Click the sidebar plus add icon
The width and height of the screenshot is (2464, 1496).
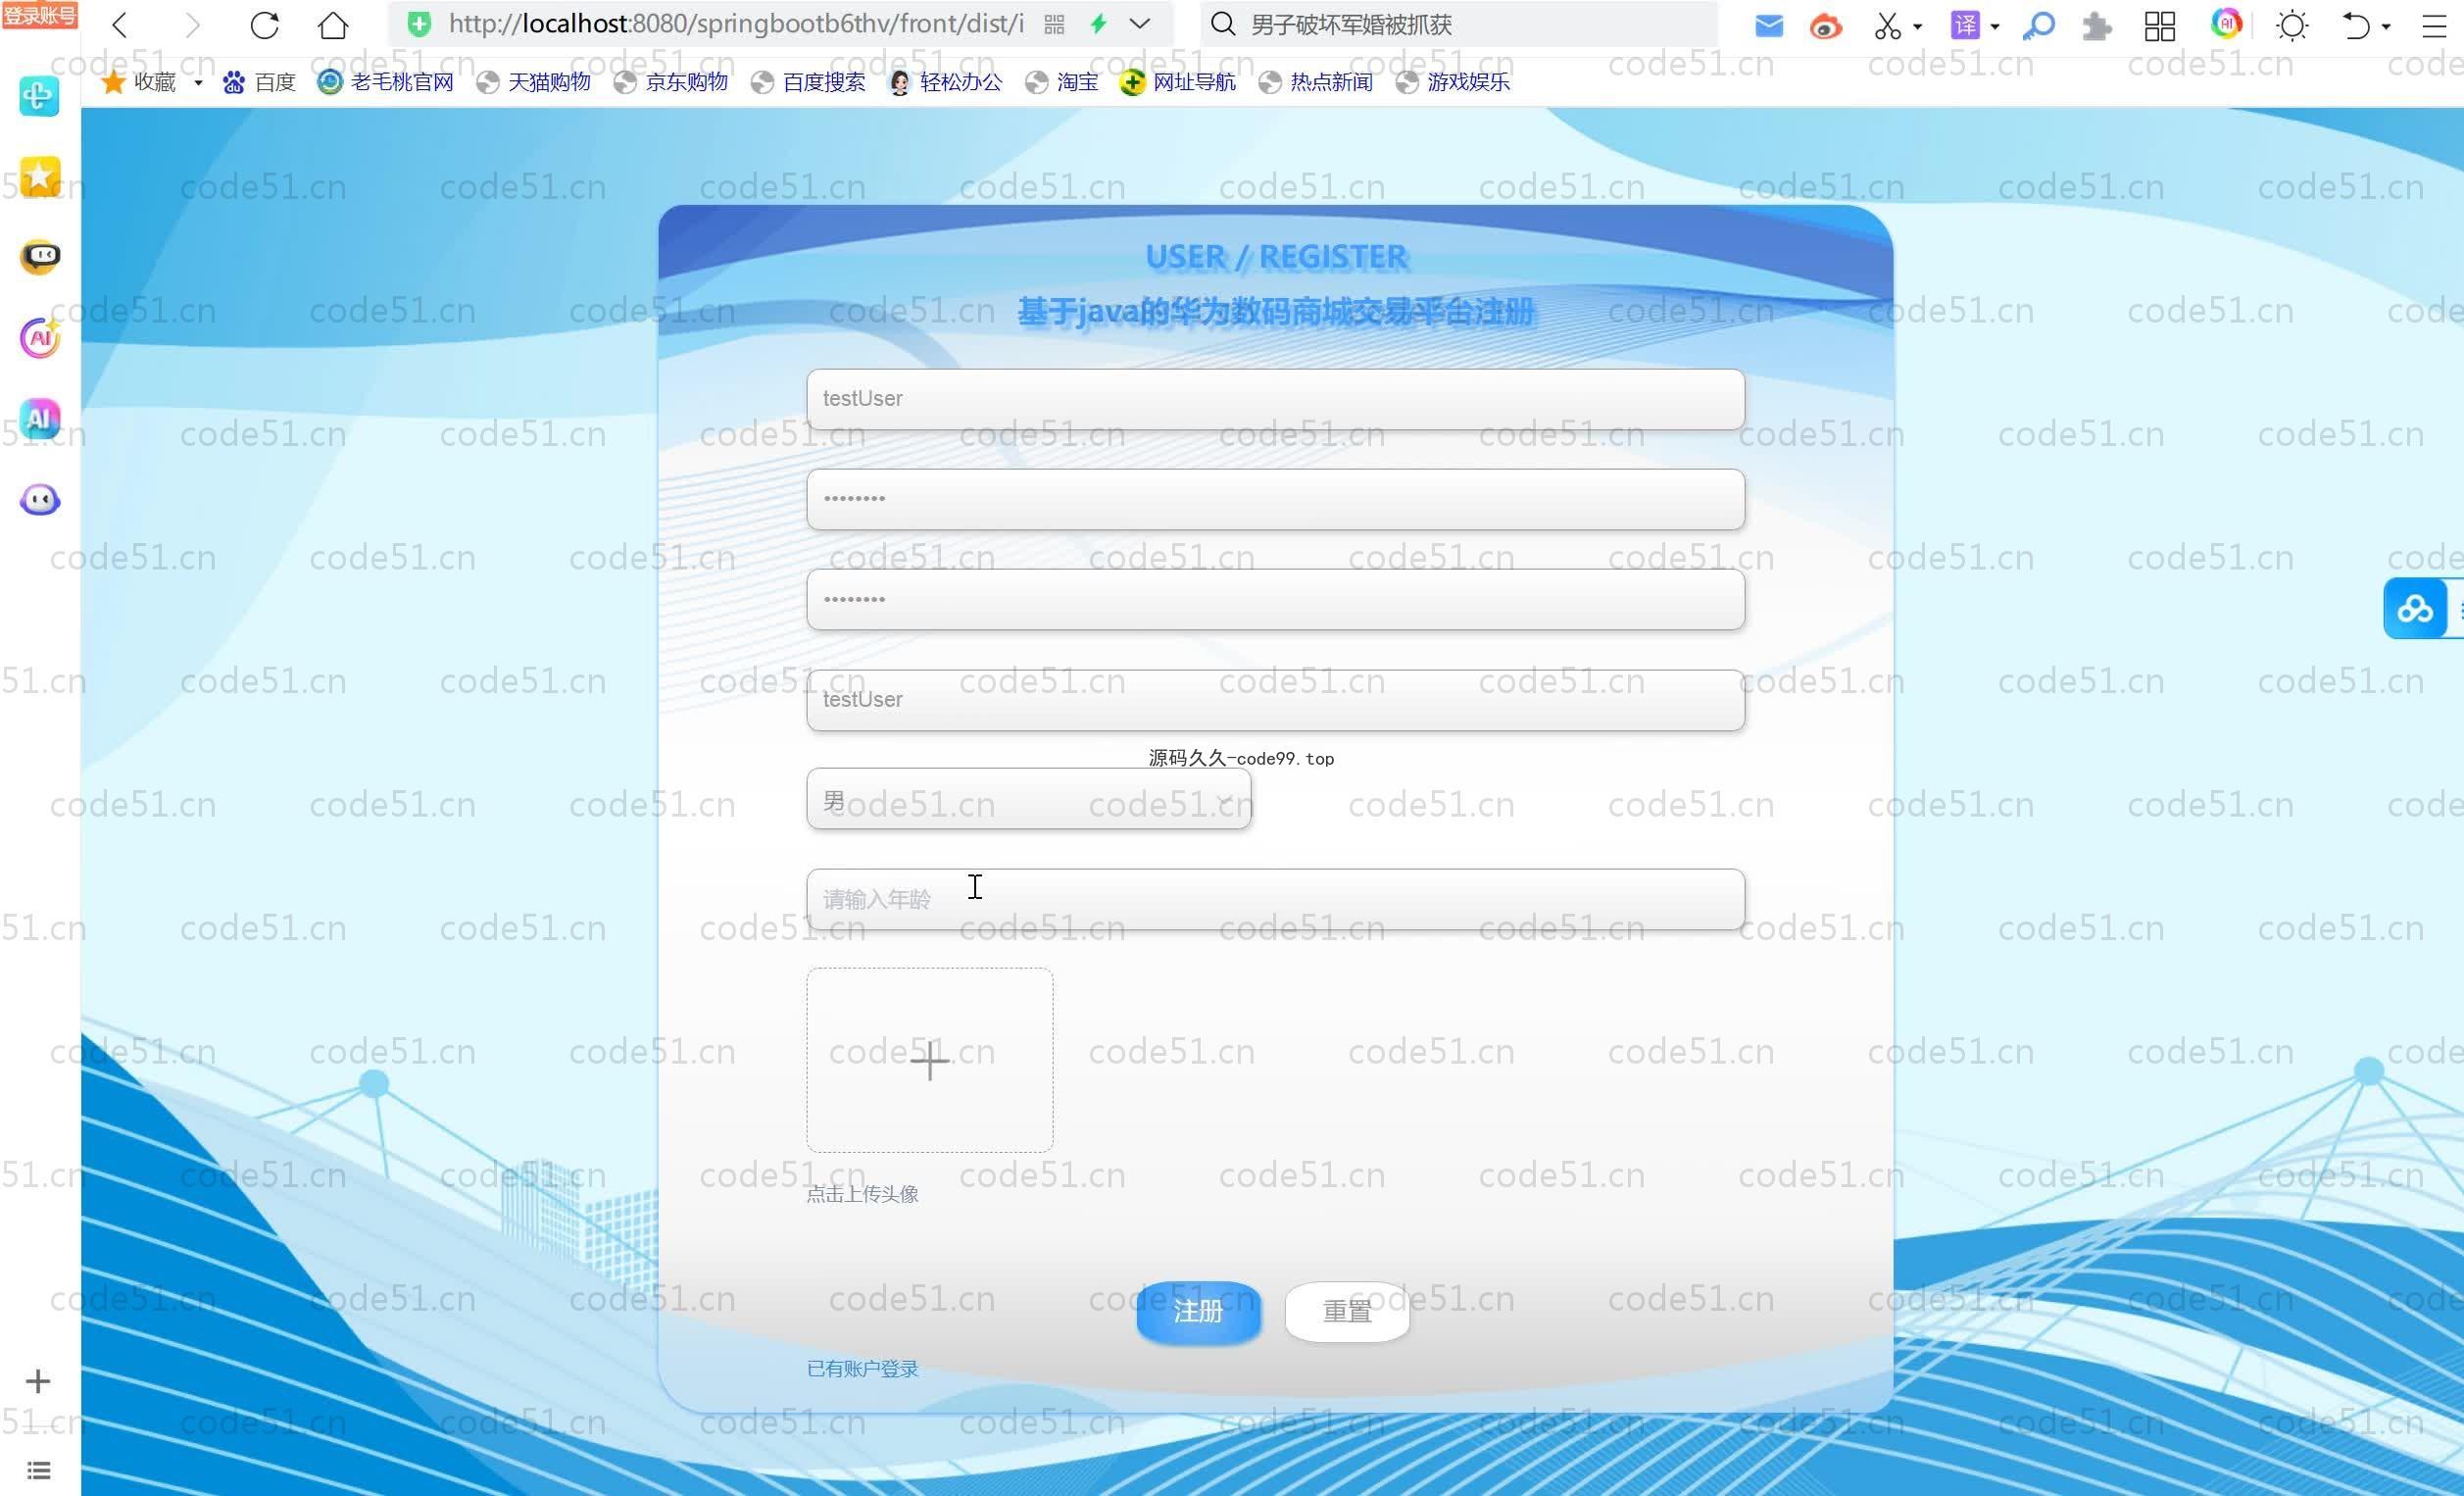tap(38, 1381)
